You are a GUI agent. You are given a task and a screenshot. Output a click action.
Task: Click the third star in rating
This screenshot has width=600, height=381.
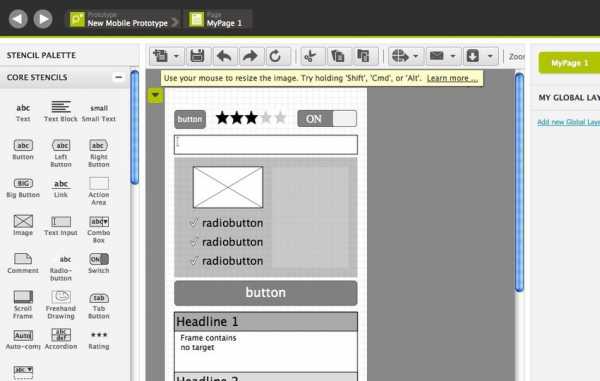coord(251,118)
